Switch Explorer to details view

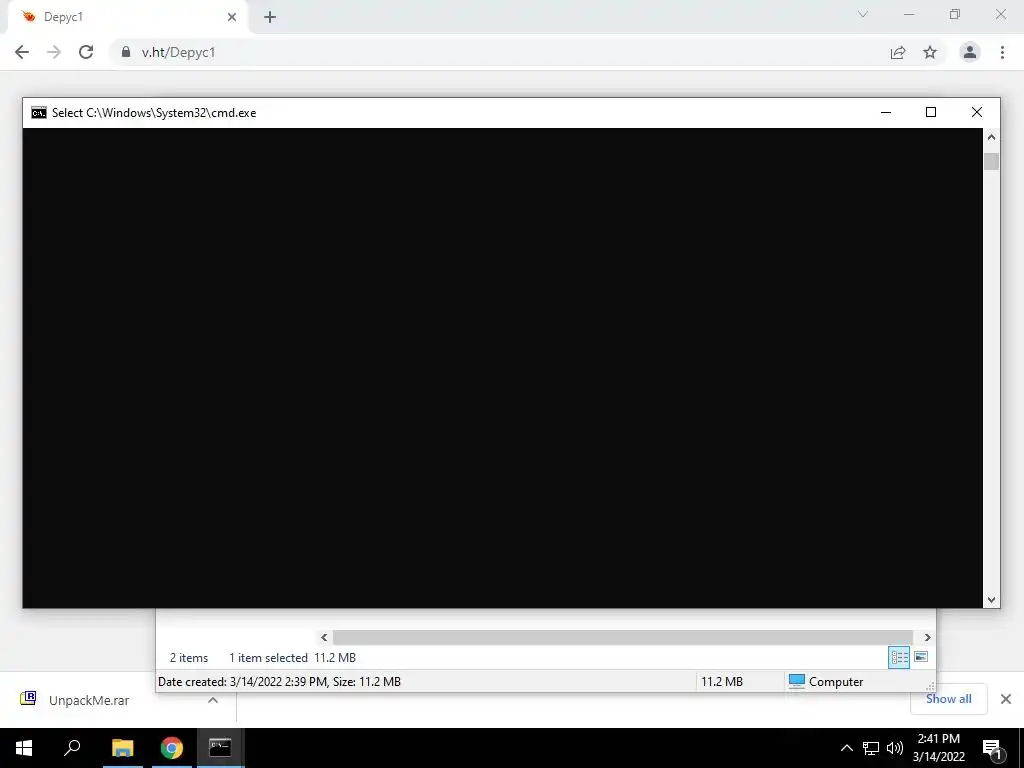[899, 657]
